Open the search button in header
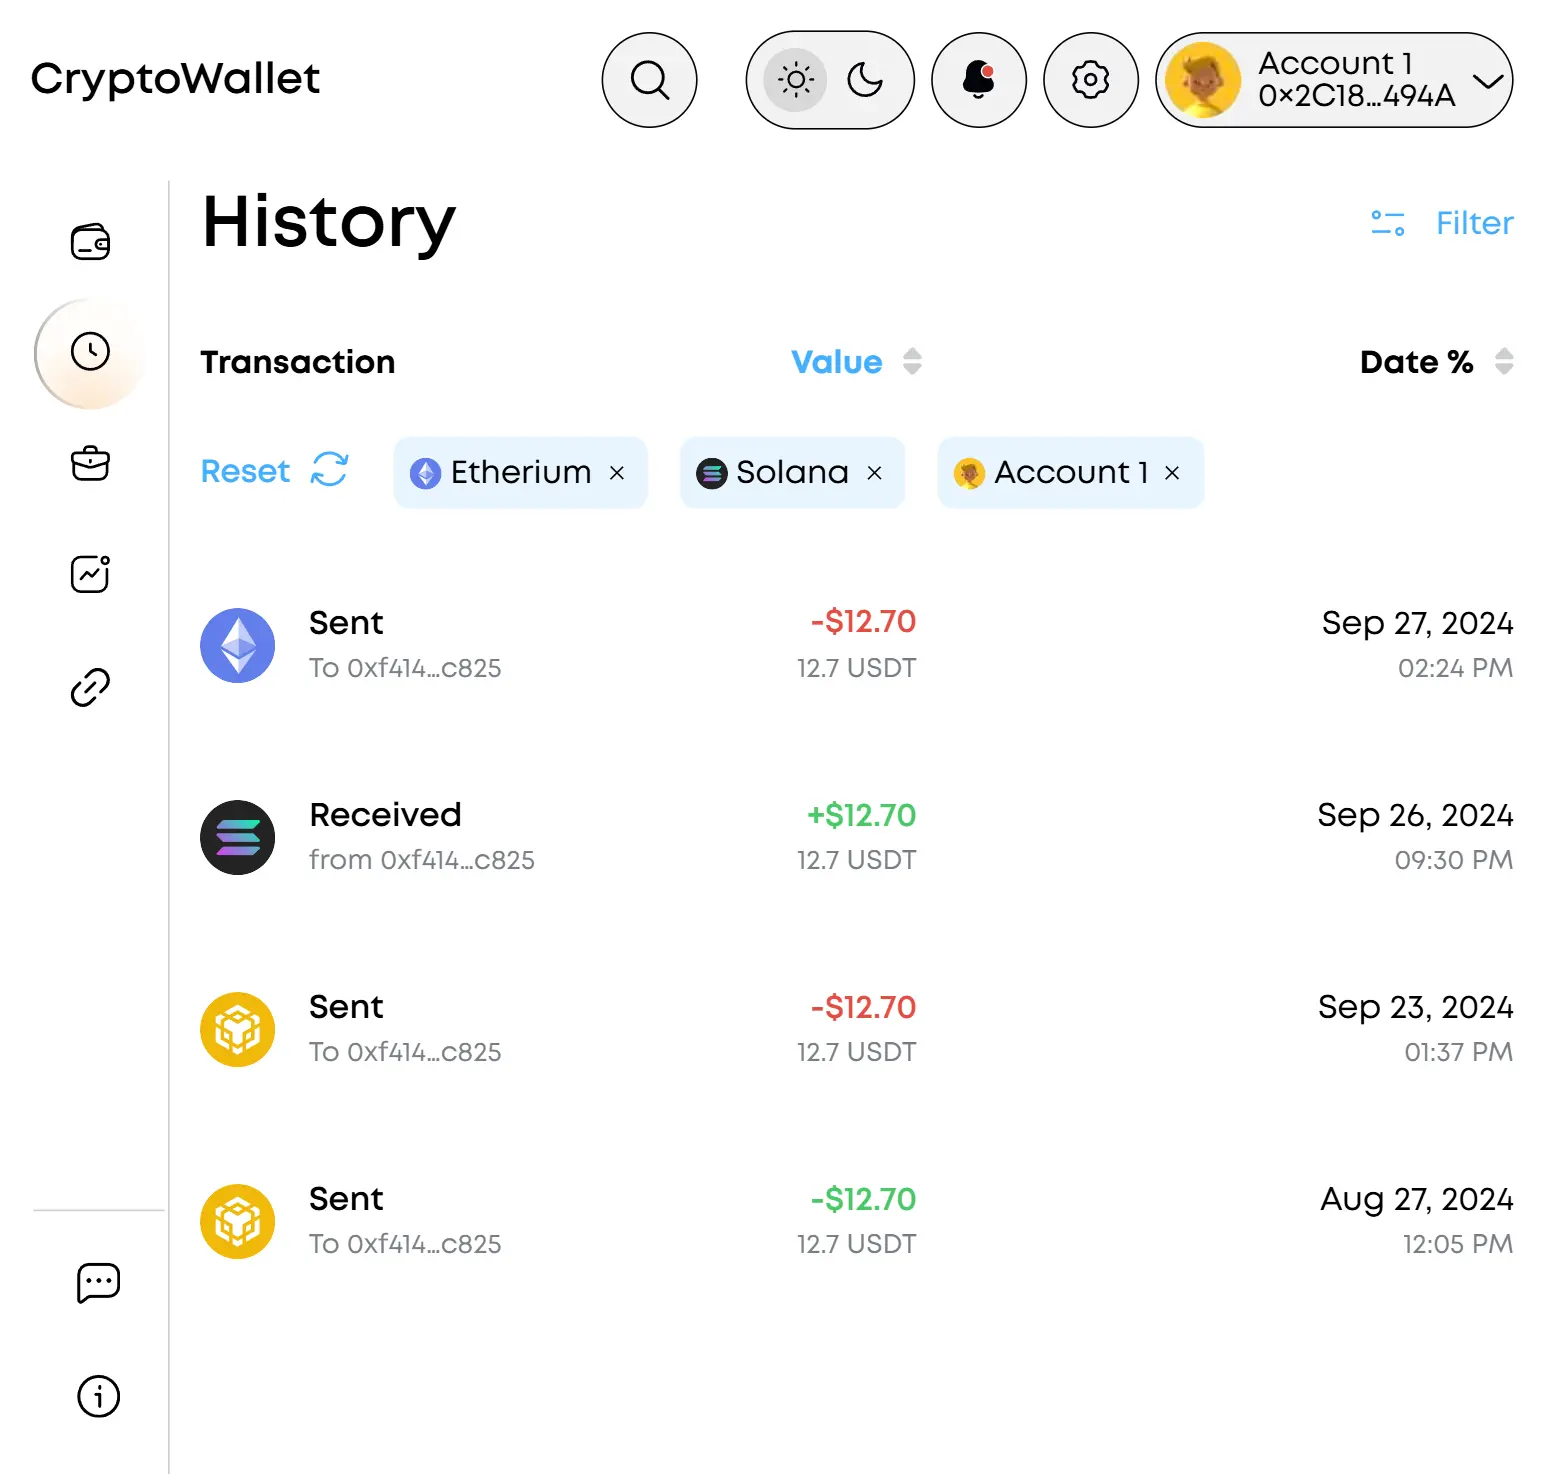Screen dimensions: 1544x1474 [649, 80]
